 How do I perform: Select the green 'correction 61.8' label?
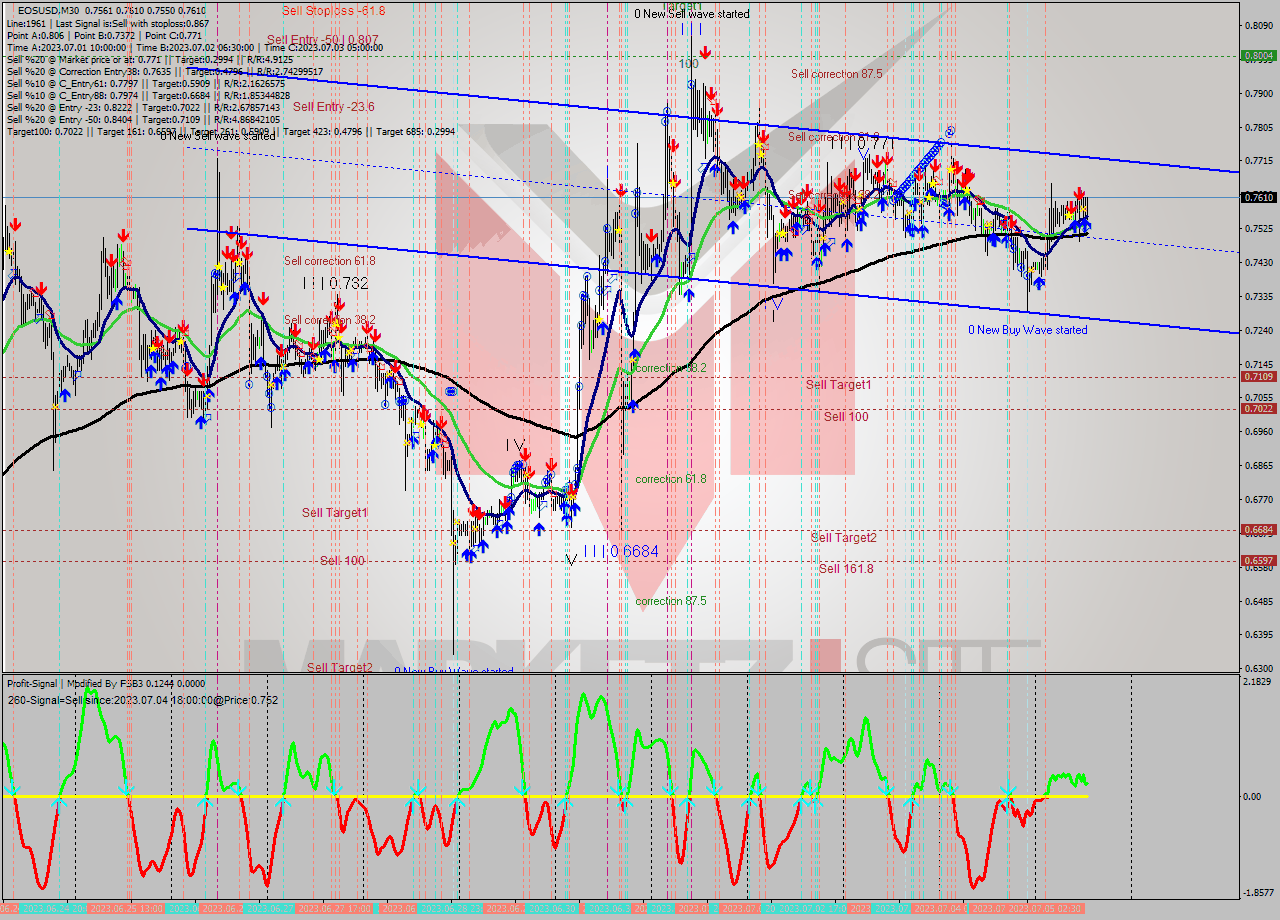[671, 479]
